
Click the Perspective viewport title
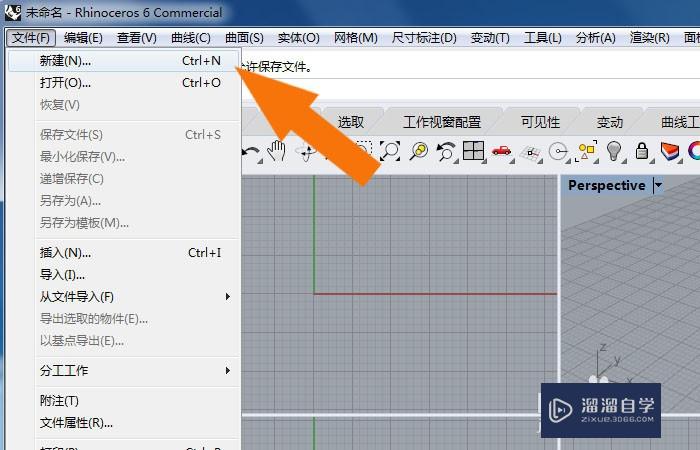pos(606,185)
